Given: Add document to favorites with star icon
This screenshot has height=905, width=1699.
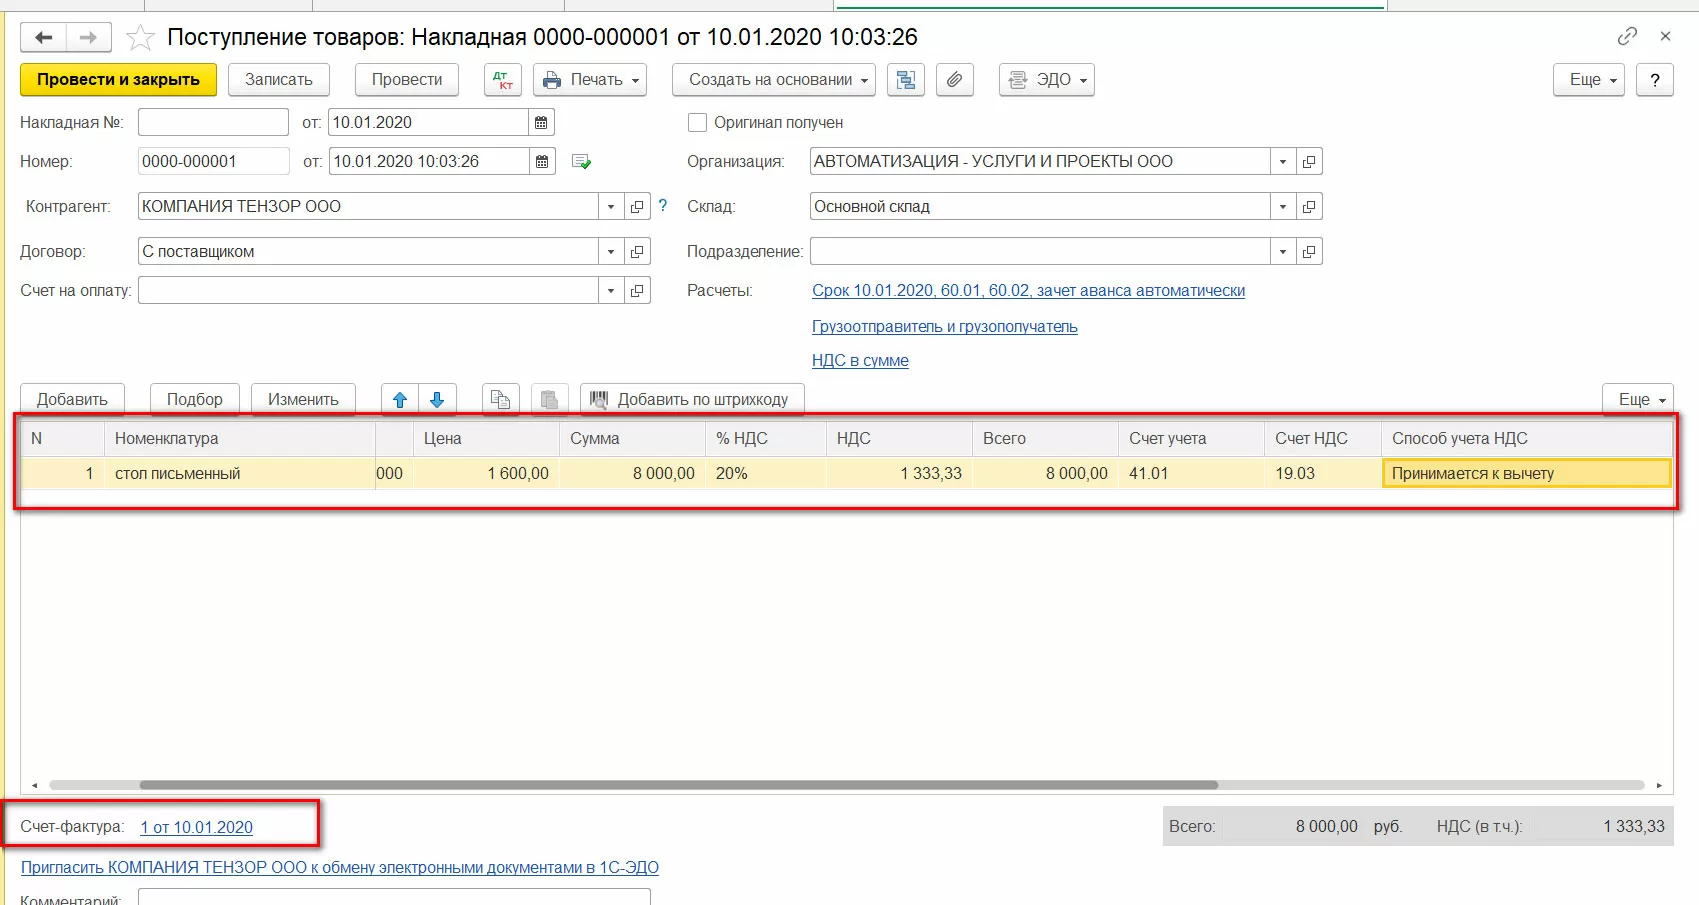Looking at the screenshot, I should [x=140, y=38].
